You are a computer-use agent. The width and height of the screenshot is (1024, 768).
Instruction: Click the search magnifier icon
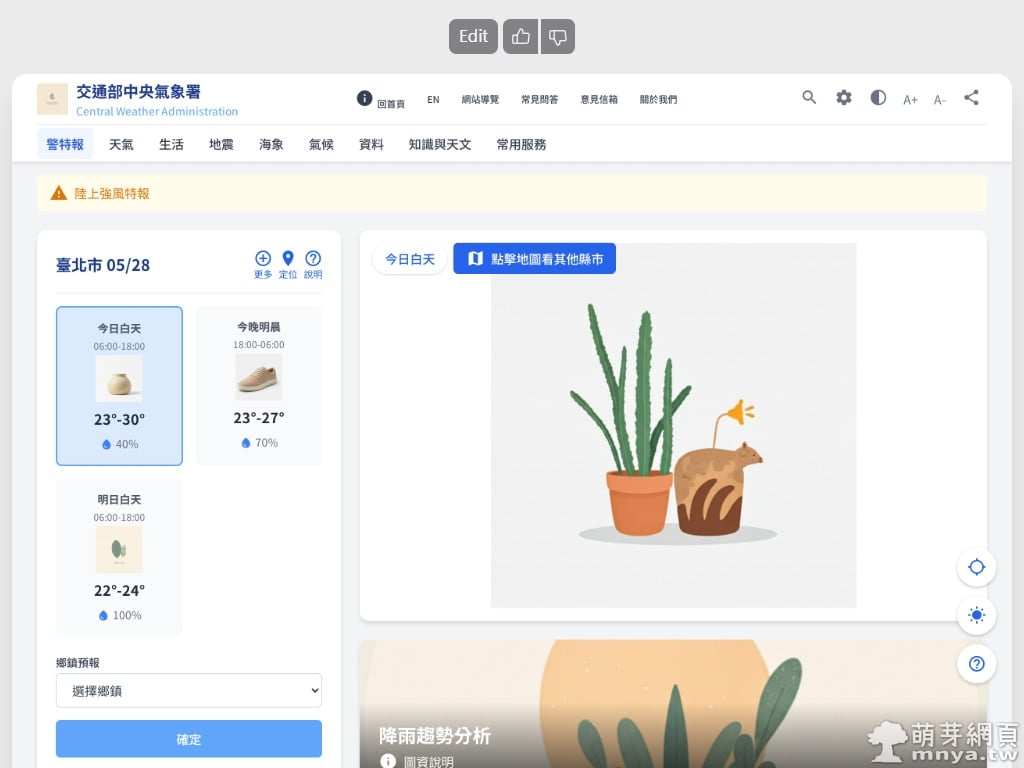click(x=809, y=98)
